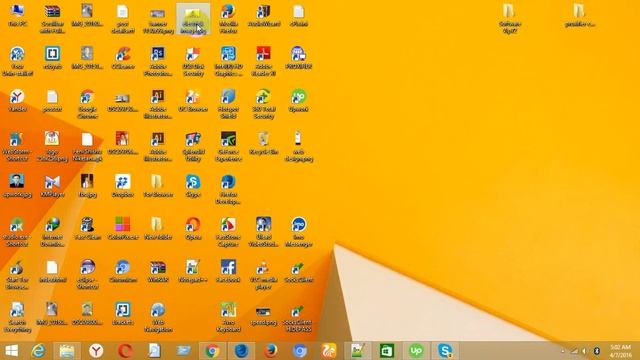Open the taskbar clock and date

tap(620, 351)
